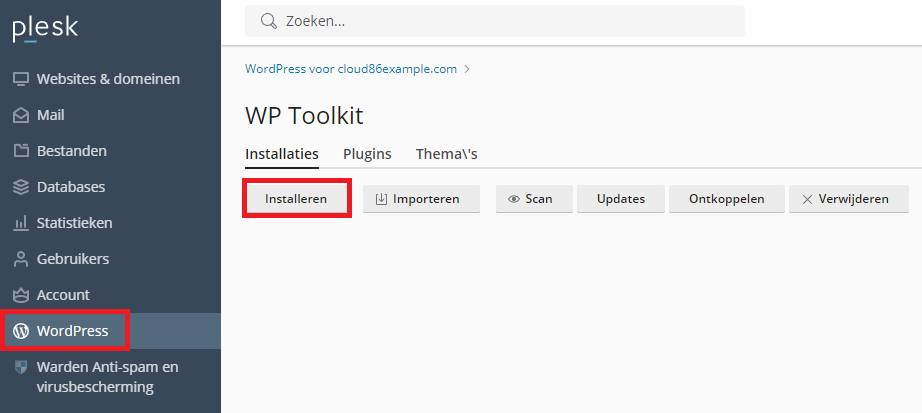Click the Plesk logo
Viewport: 922px width, 413px height.
pyautogui.click(x=45, y=29)
